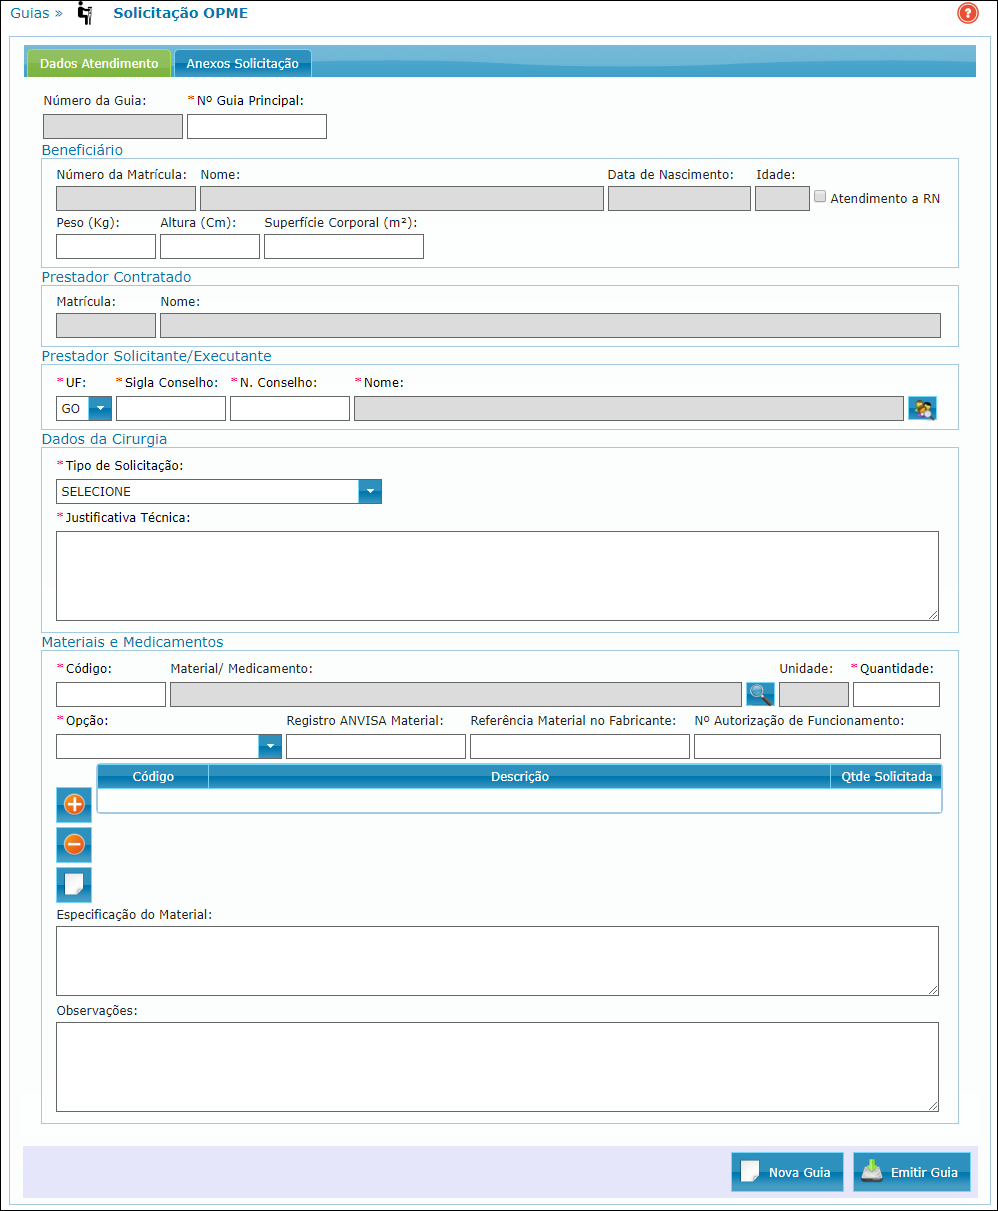Click the Nº Guia Principal input field
This screenshot has height=1211, width=998.
[x=257, y=126]
